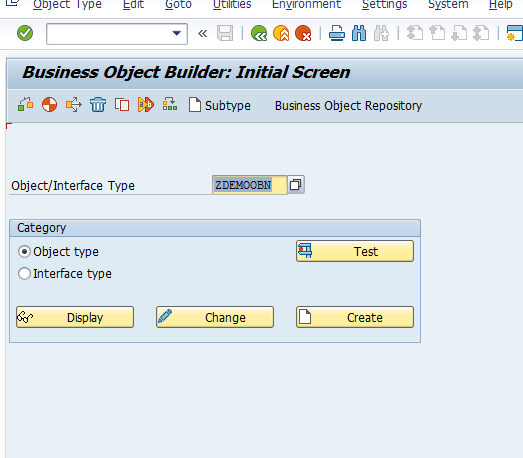Click the Change button
Viewport: 523px width, 458px height.
215,317
